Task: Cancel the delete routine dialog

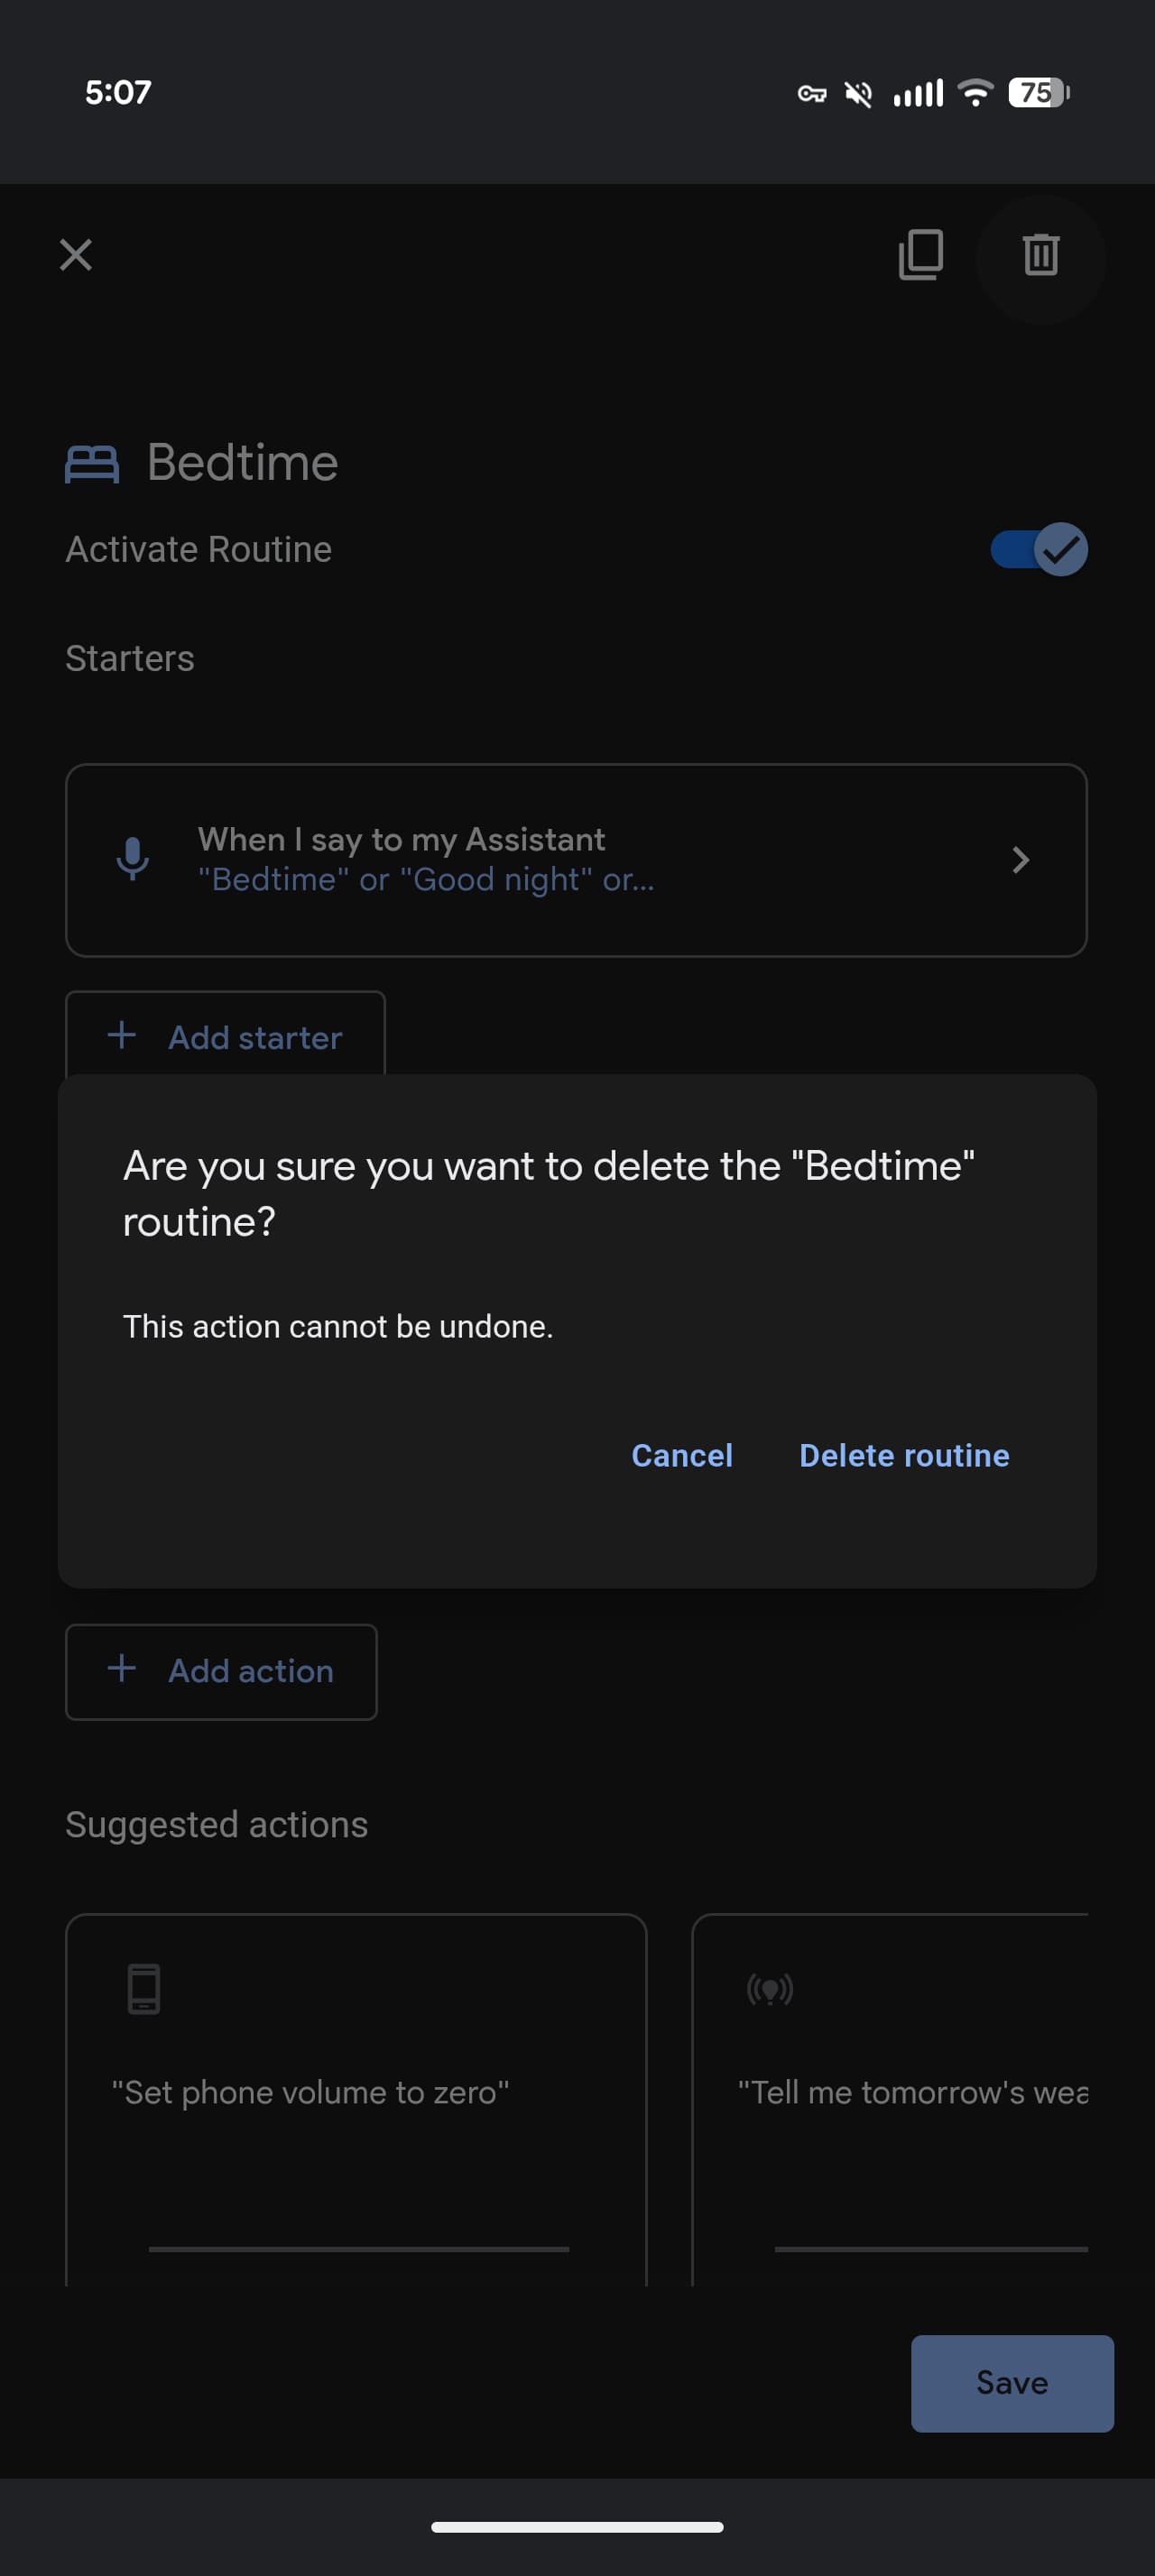Action: (x=681, y=1455)
